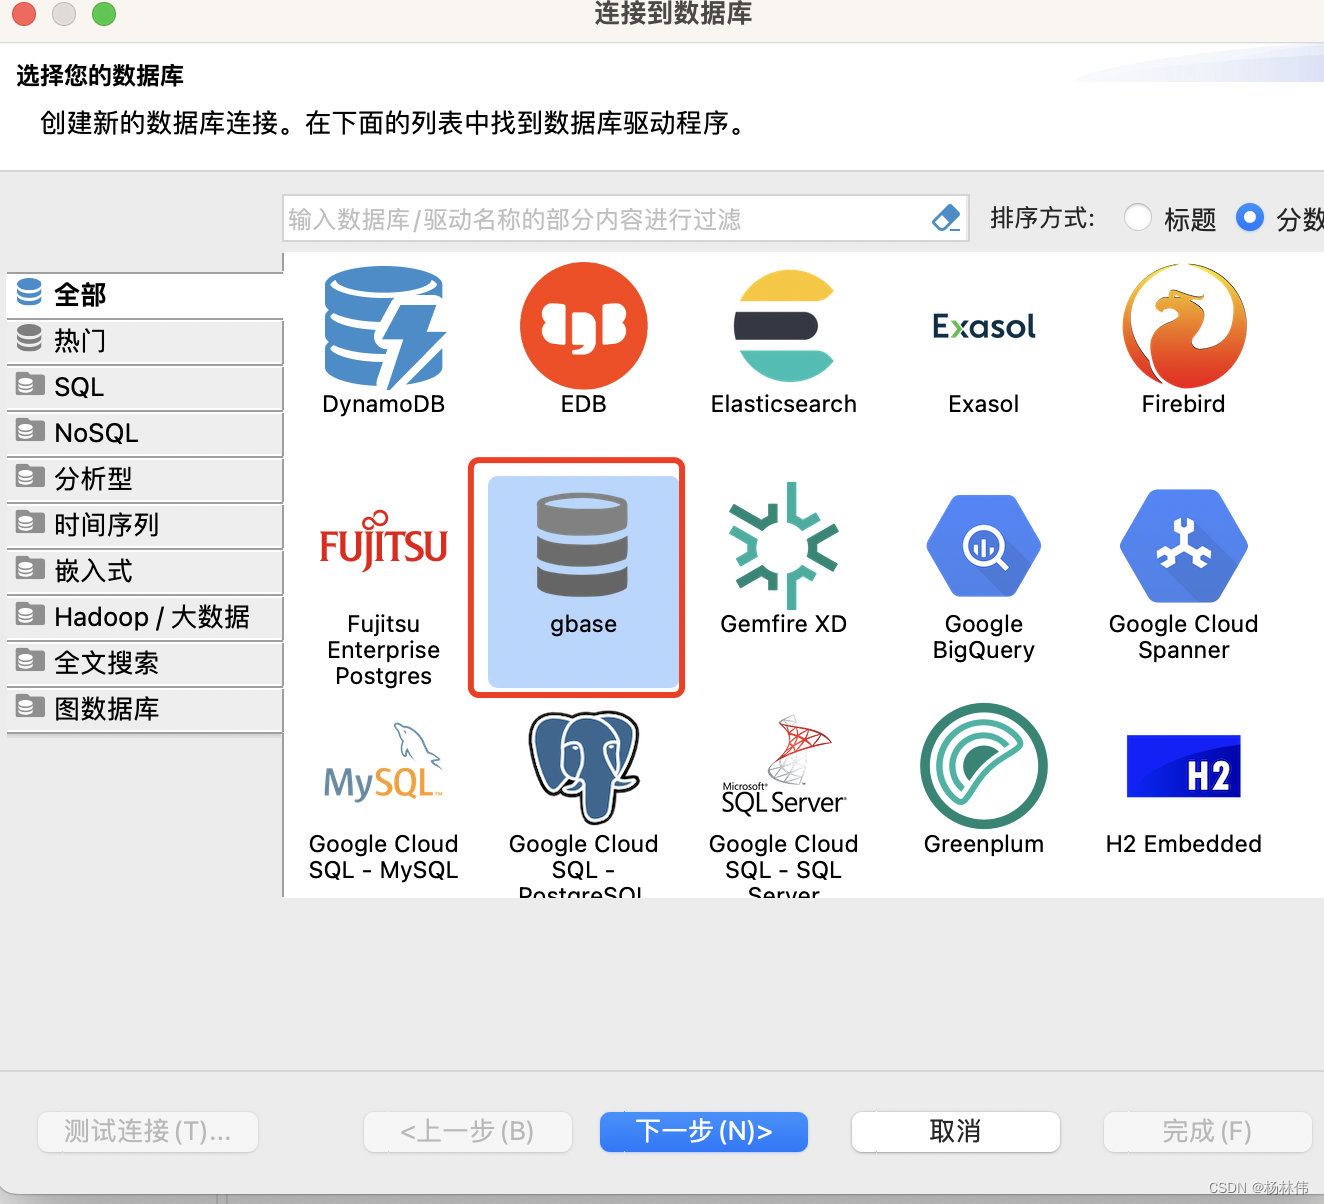The height and width of the screenshot is (1204, 1324).
Task: Switch to the 全文搜索 category
Action: click(145, 663)
